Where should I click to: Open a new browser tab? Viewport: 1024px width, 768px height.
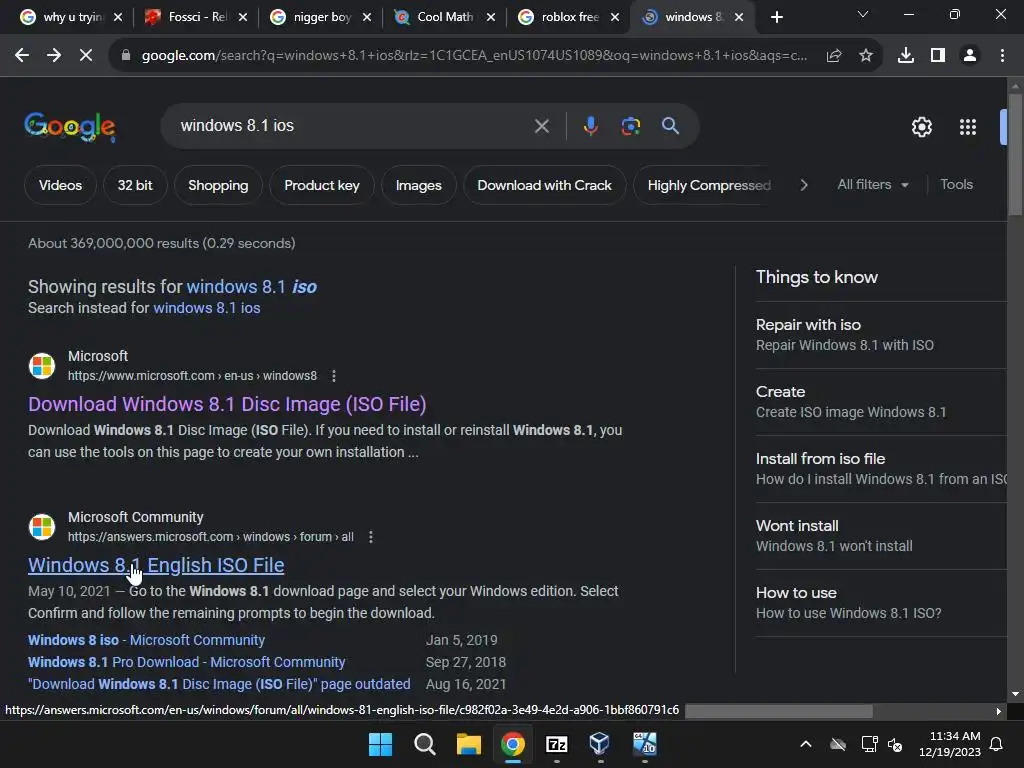click(x=776, y=17)
